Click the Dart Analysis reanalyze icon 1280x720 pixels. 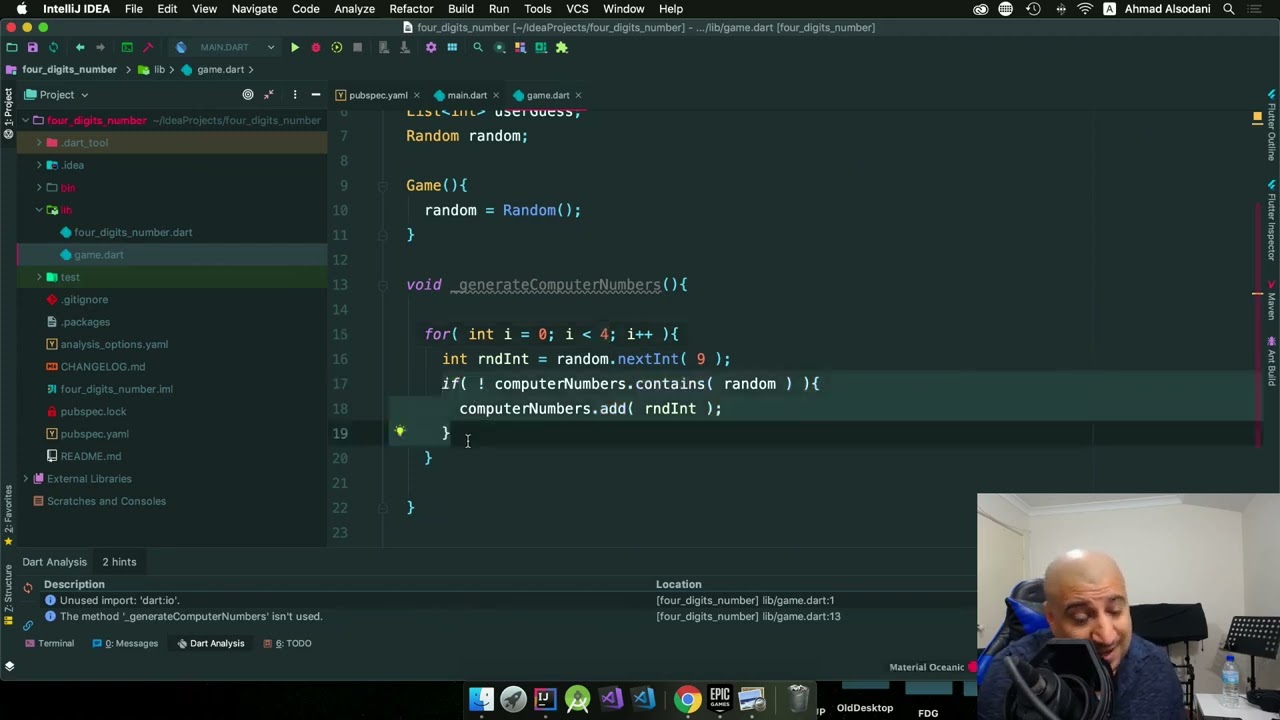click(28, 588)
